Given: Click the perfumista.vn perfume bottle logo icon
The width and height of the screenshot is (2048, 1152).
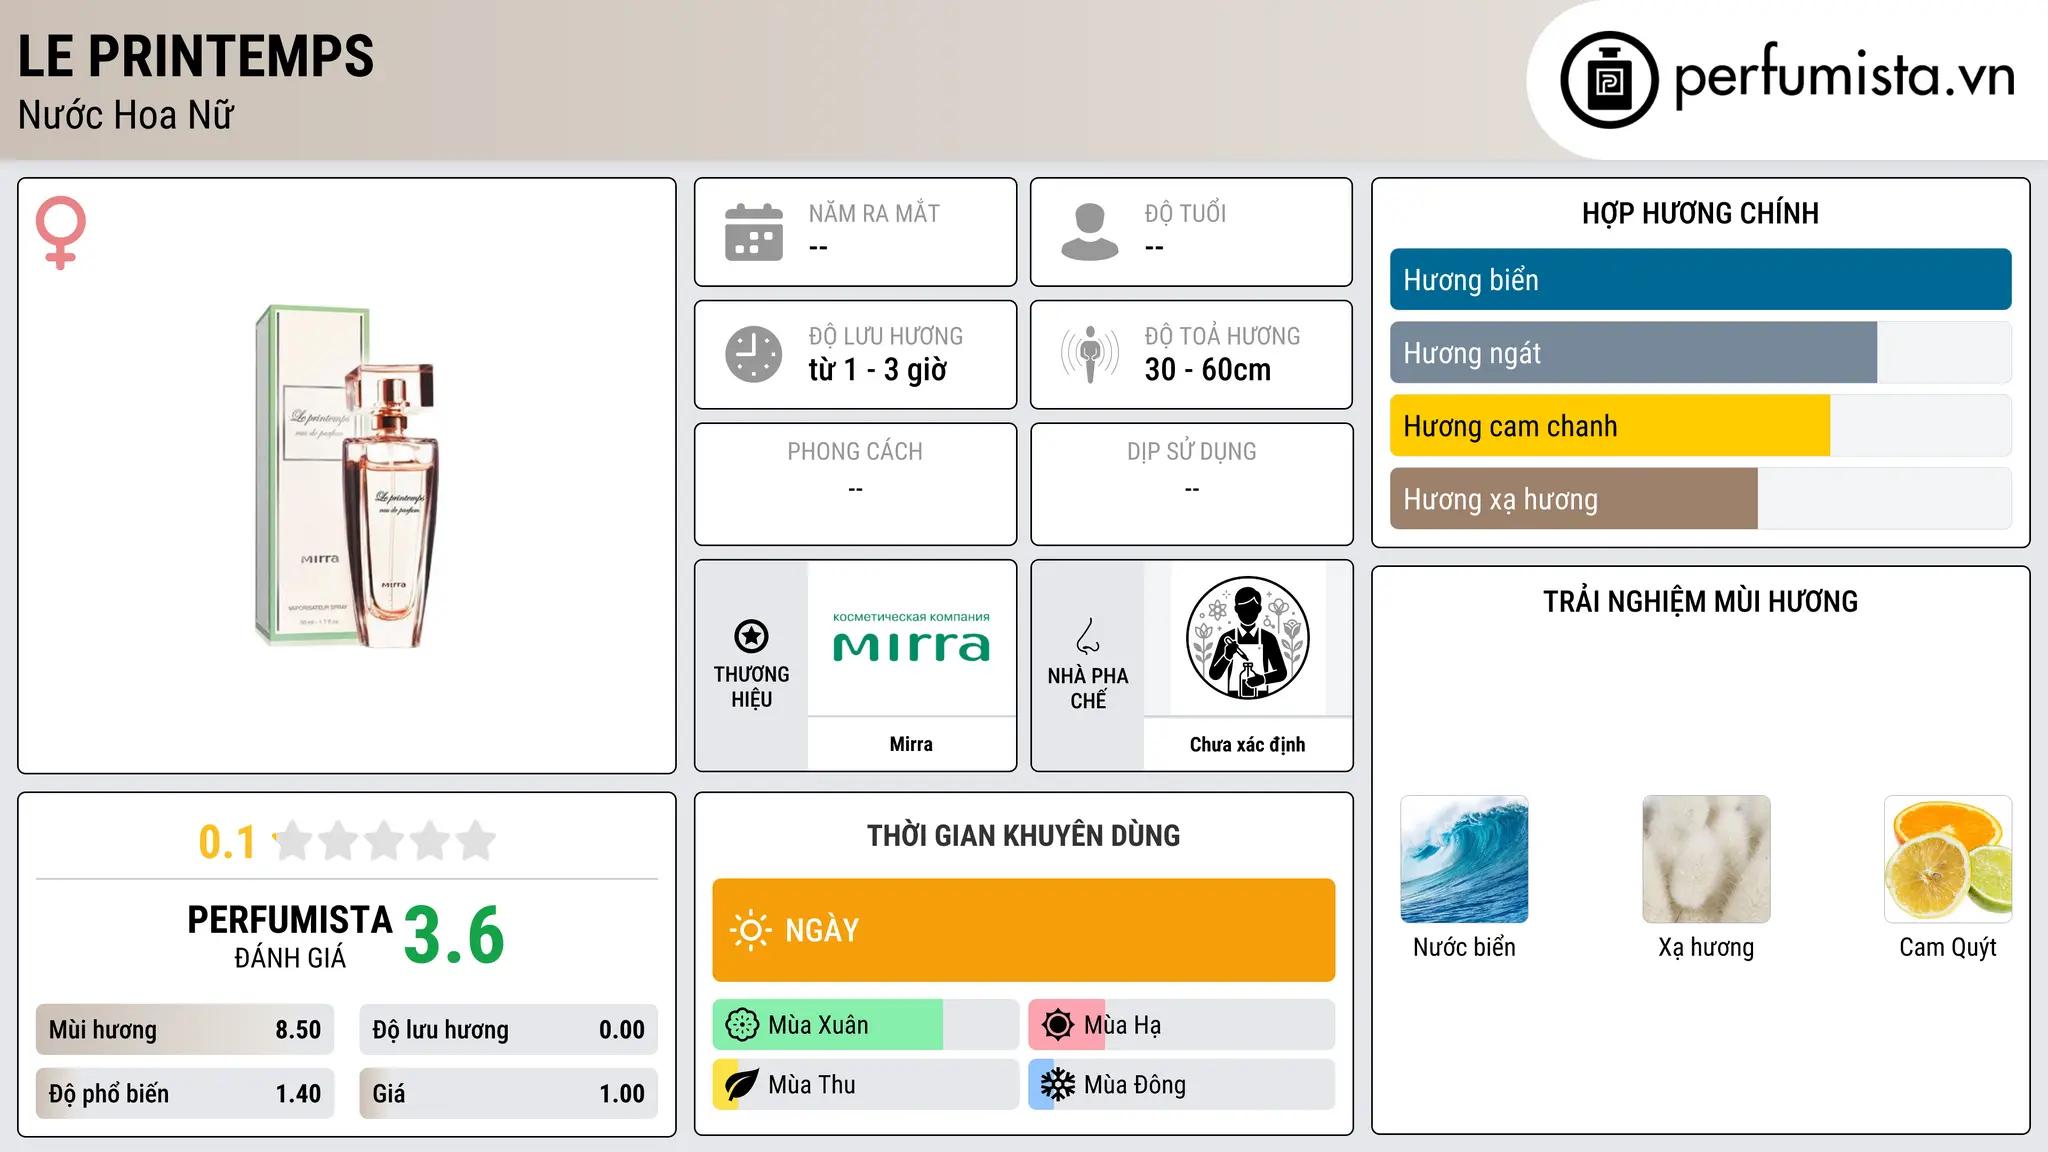Looking at the screenshot, I should click(x=1609, y=80).
